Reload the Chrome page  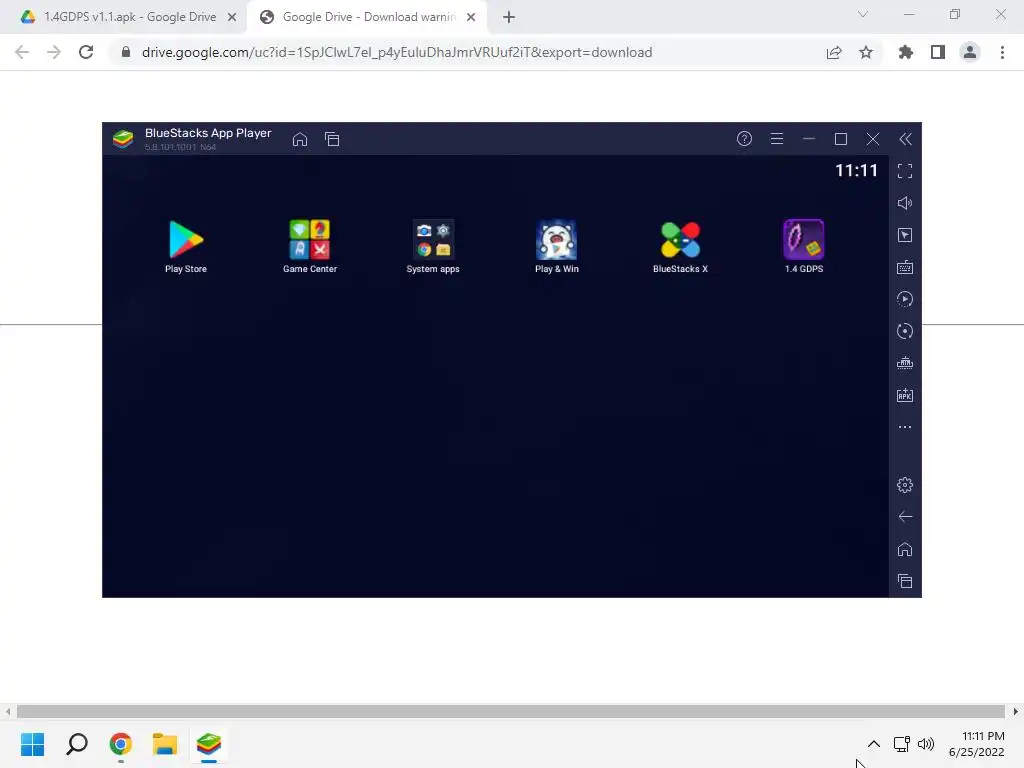[x=86, y=52]
